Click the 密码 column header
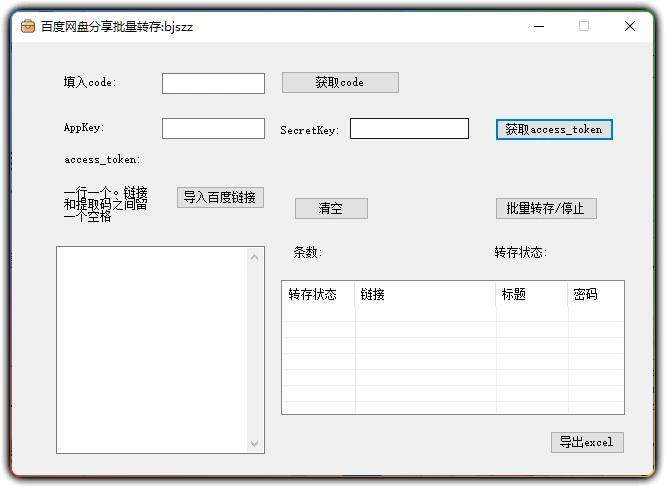Screen dimensions: 665x487 [596, 294]
